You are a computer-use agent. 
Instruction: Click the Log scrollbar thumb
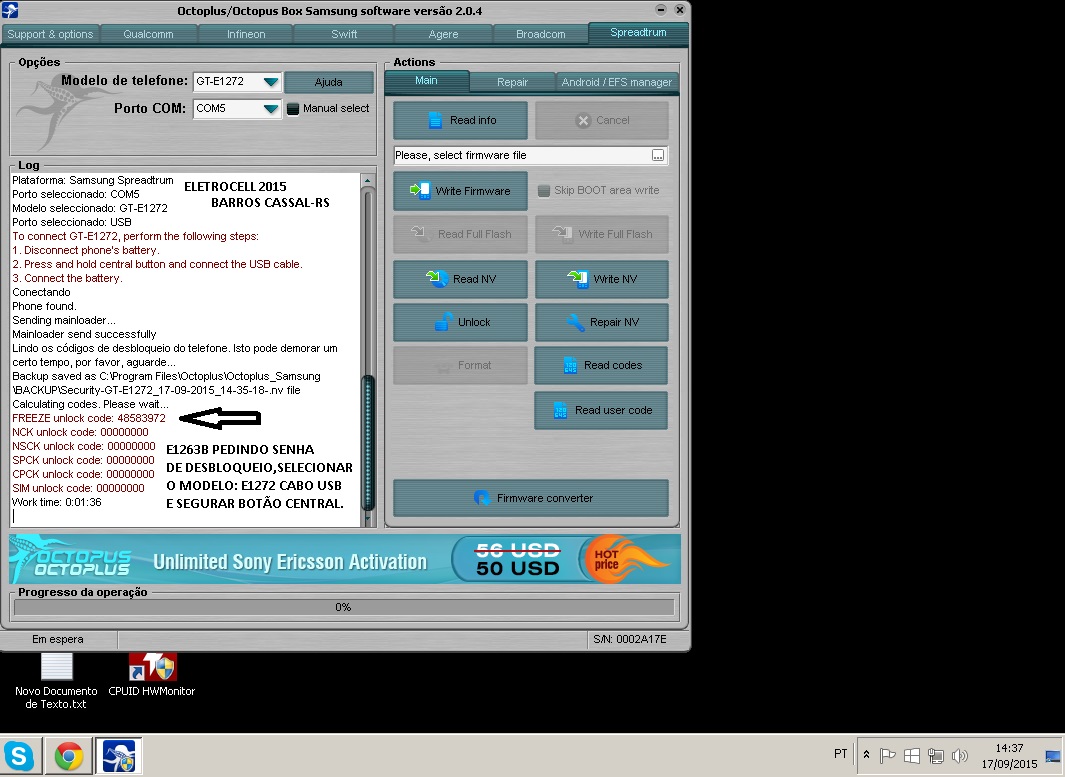[369, 443]
